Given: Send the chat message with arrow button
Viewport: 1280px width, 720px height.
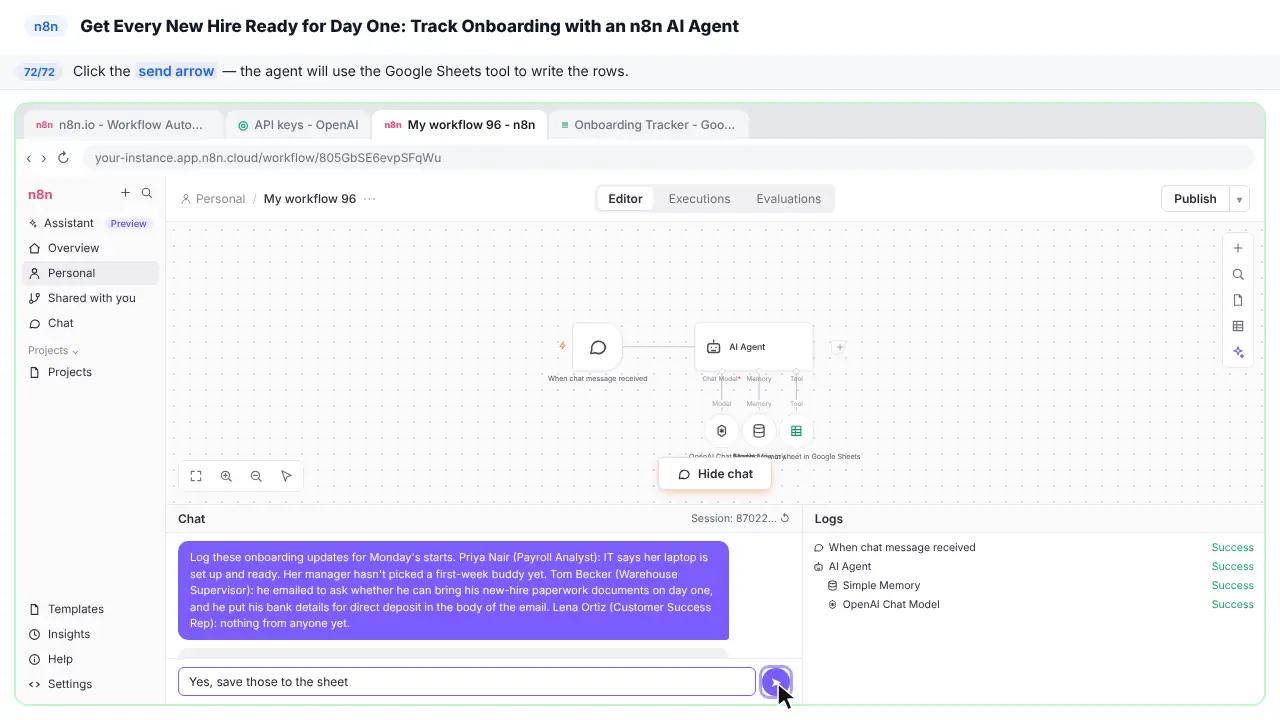Looking at the screenshot, I should [x=776, y=682].
